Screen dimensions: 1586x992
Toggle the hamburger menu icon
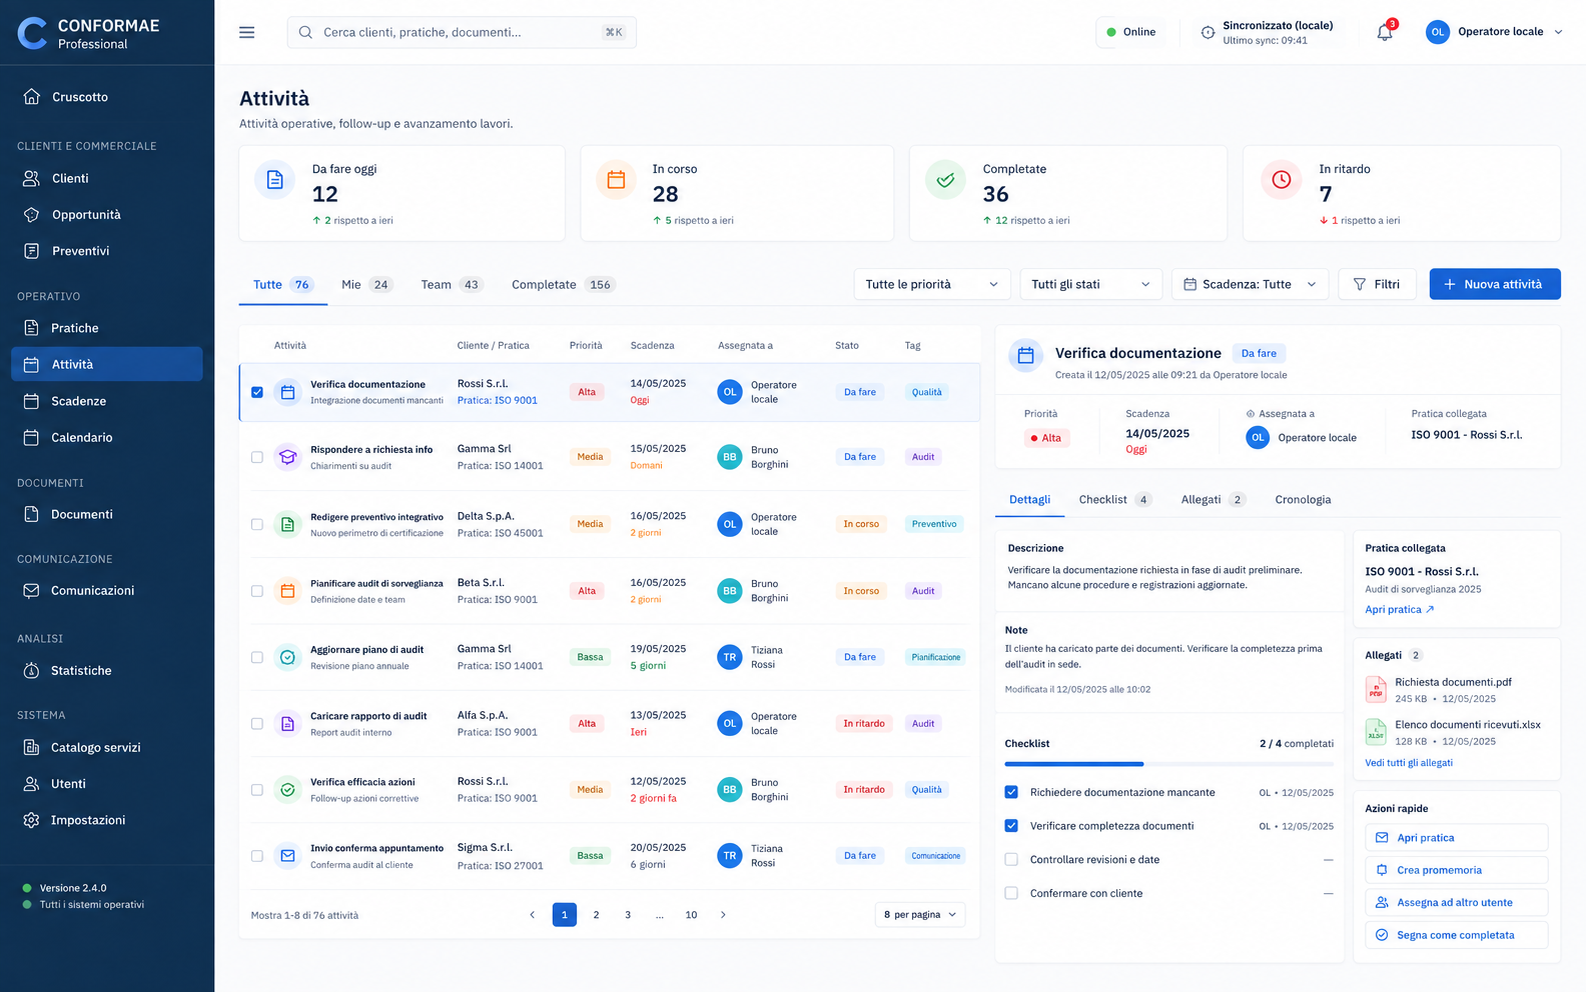tap(247, 32)
